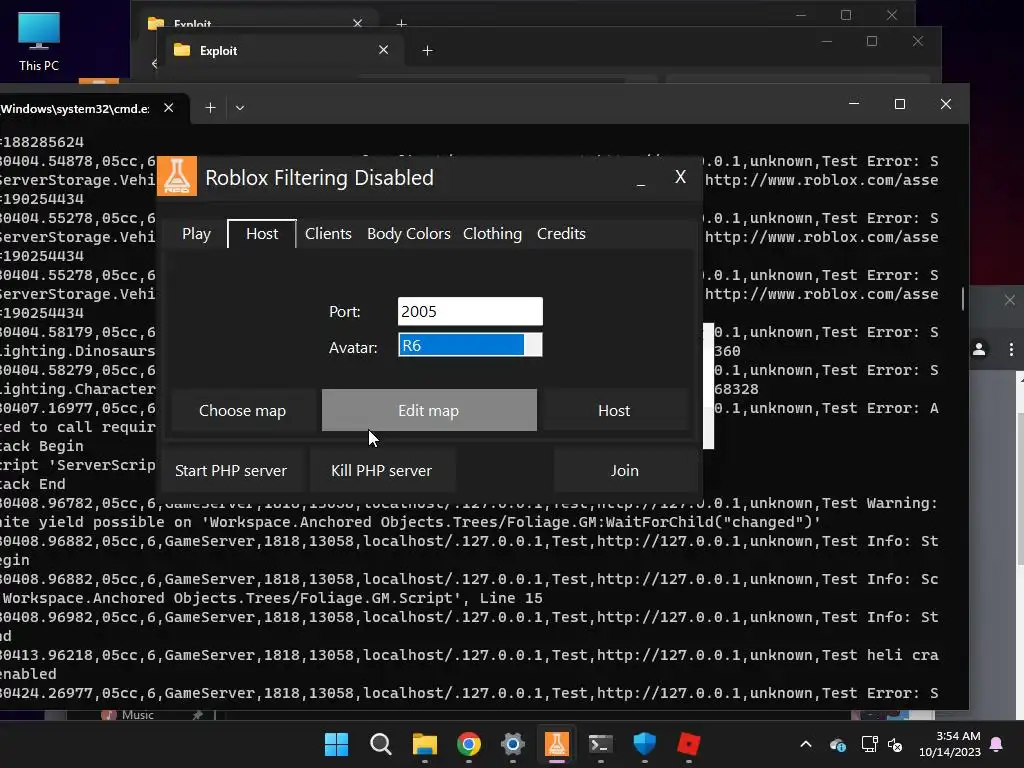This screenshot has height=768, width=1024.
Task: Open the Clothing tab
Action: 492,234
